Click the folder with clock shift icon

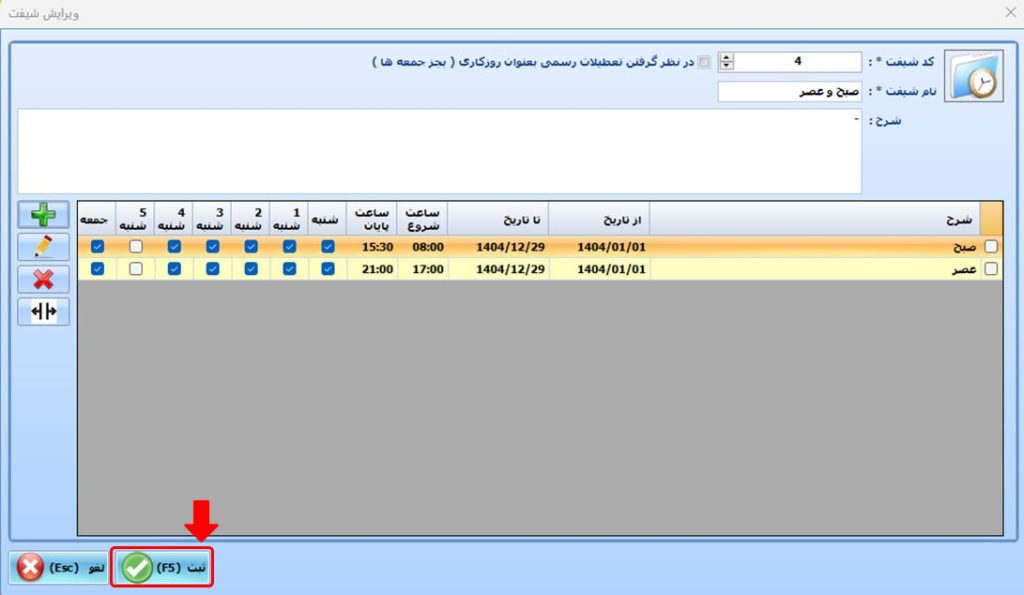(975, 75)
